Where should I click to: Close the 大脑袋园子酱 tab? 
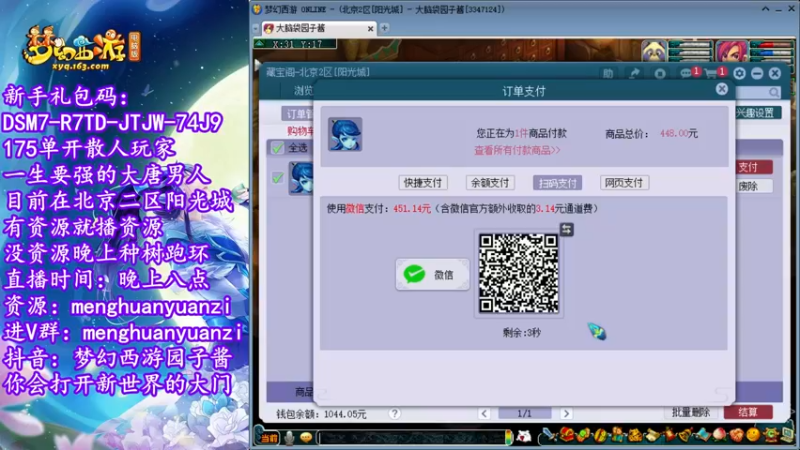click(x=370, y=29)
